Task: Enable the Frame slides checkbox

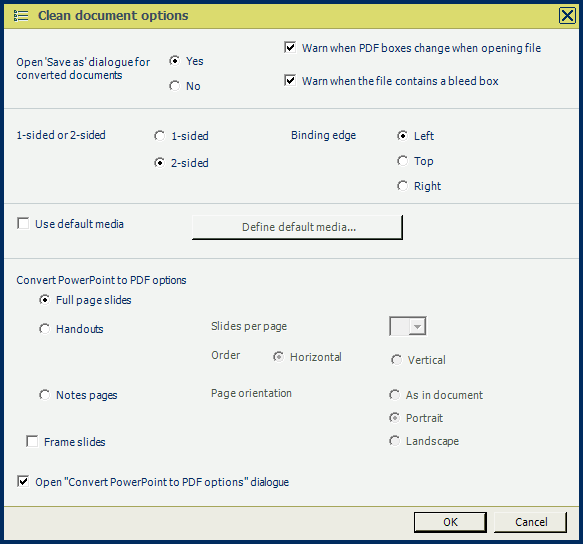Action: tap(32, 442)
